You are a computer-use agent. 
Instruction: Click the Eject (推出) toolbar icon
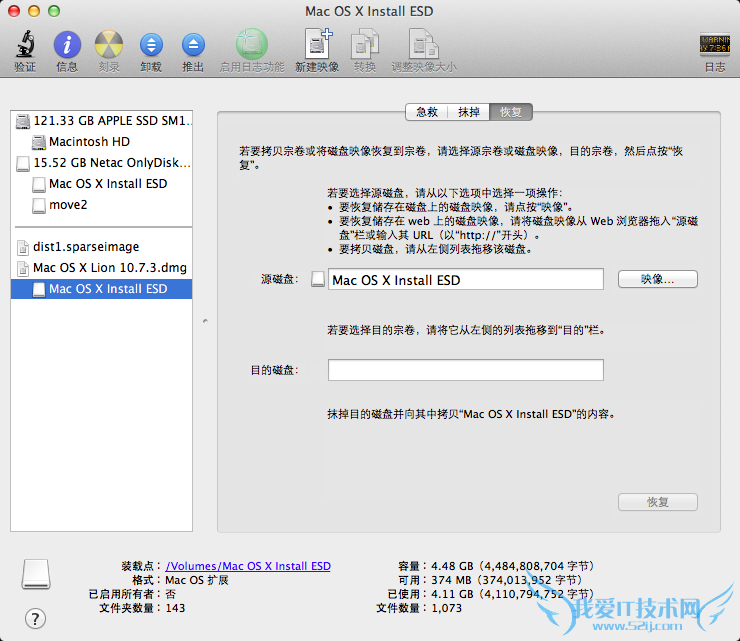click(x=193, y=45)
